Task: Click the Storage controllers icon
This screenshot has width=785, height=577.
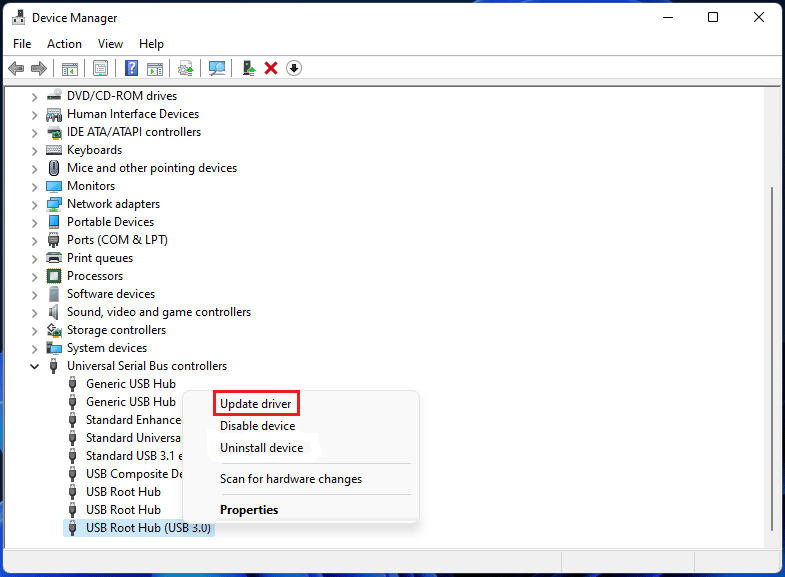Action: tap(54, 330)
